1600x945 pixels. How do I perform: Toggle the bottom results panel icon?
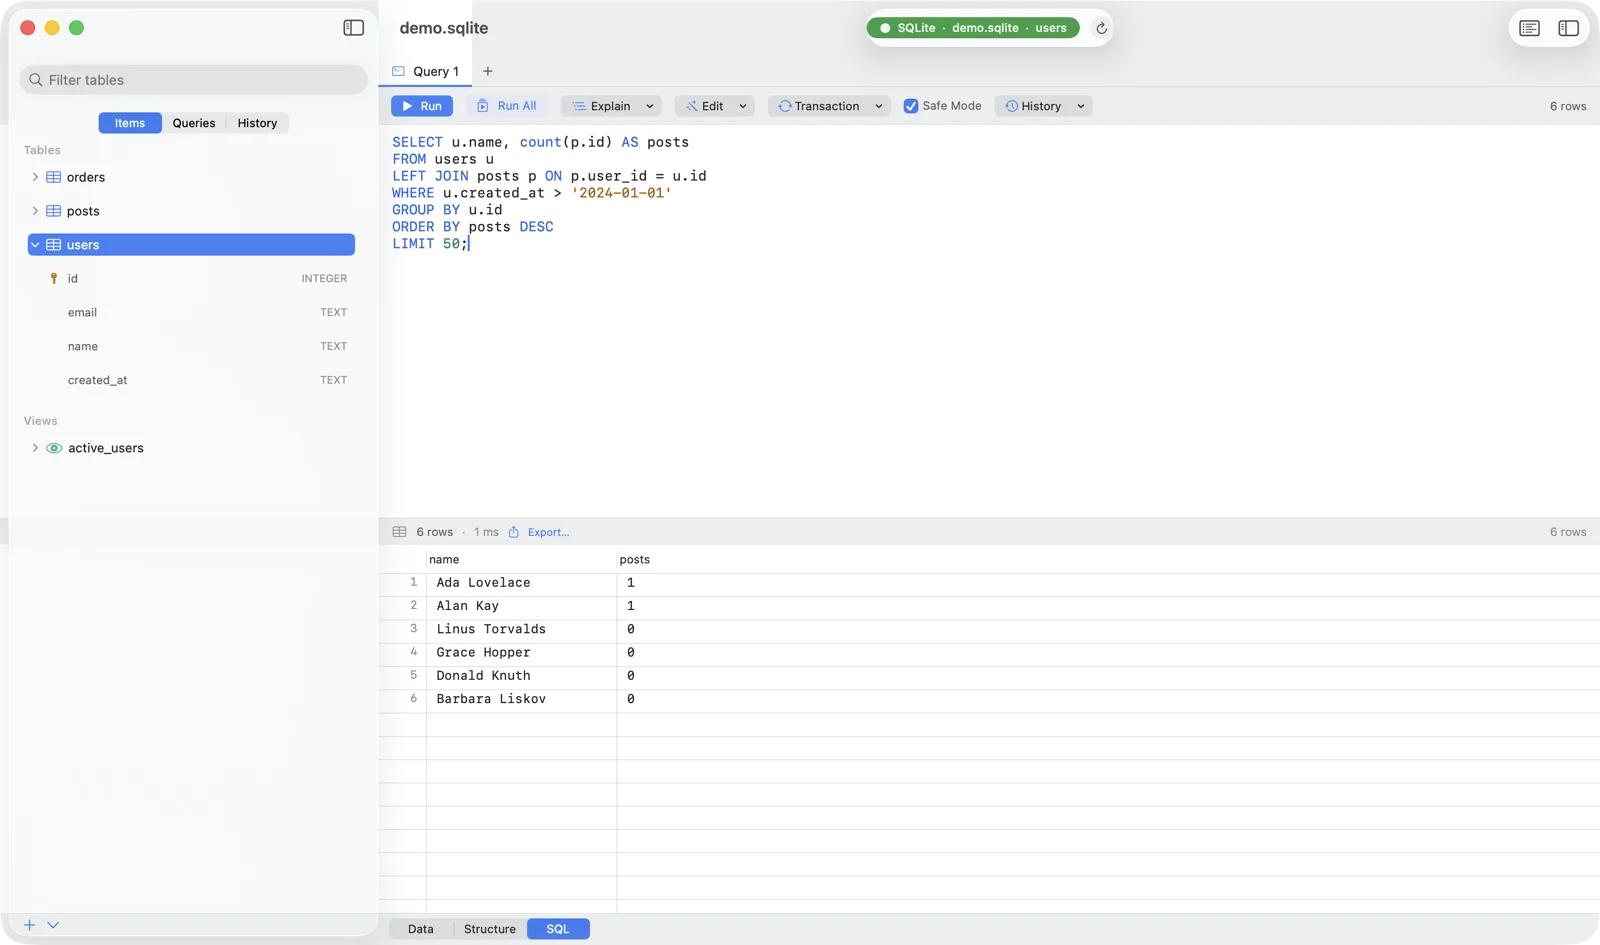coord(1529,28)
